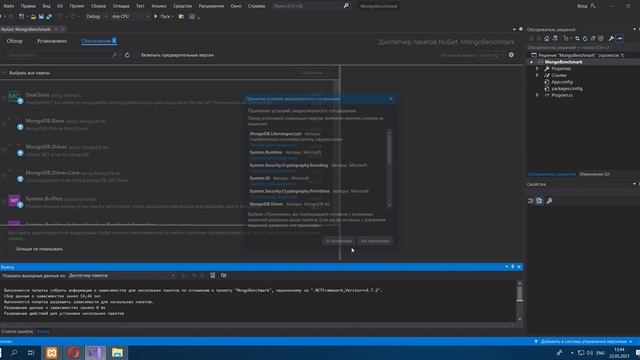640x360 pixels.
Task: Expand the Program.cs node
Action: pyautogui.click(x=537, y=95)
